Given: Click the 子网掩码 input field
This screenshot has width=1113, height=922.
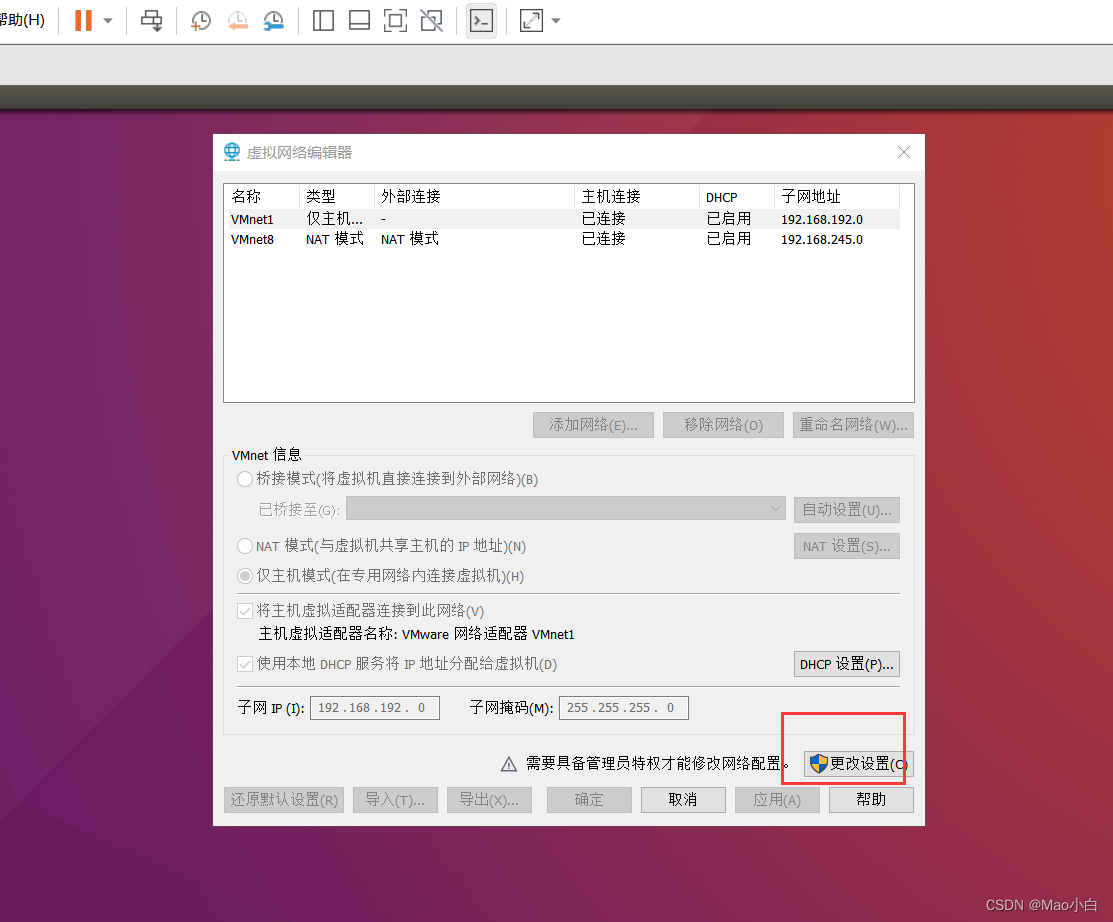Looking at the screenshot, I should click(624, 708).
